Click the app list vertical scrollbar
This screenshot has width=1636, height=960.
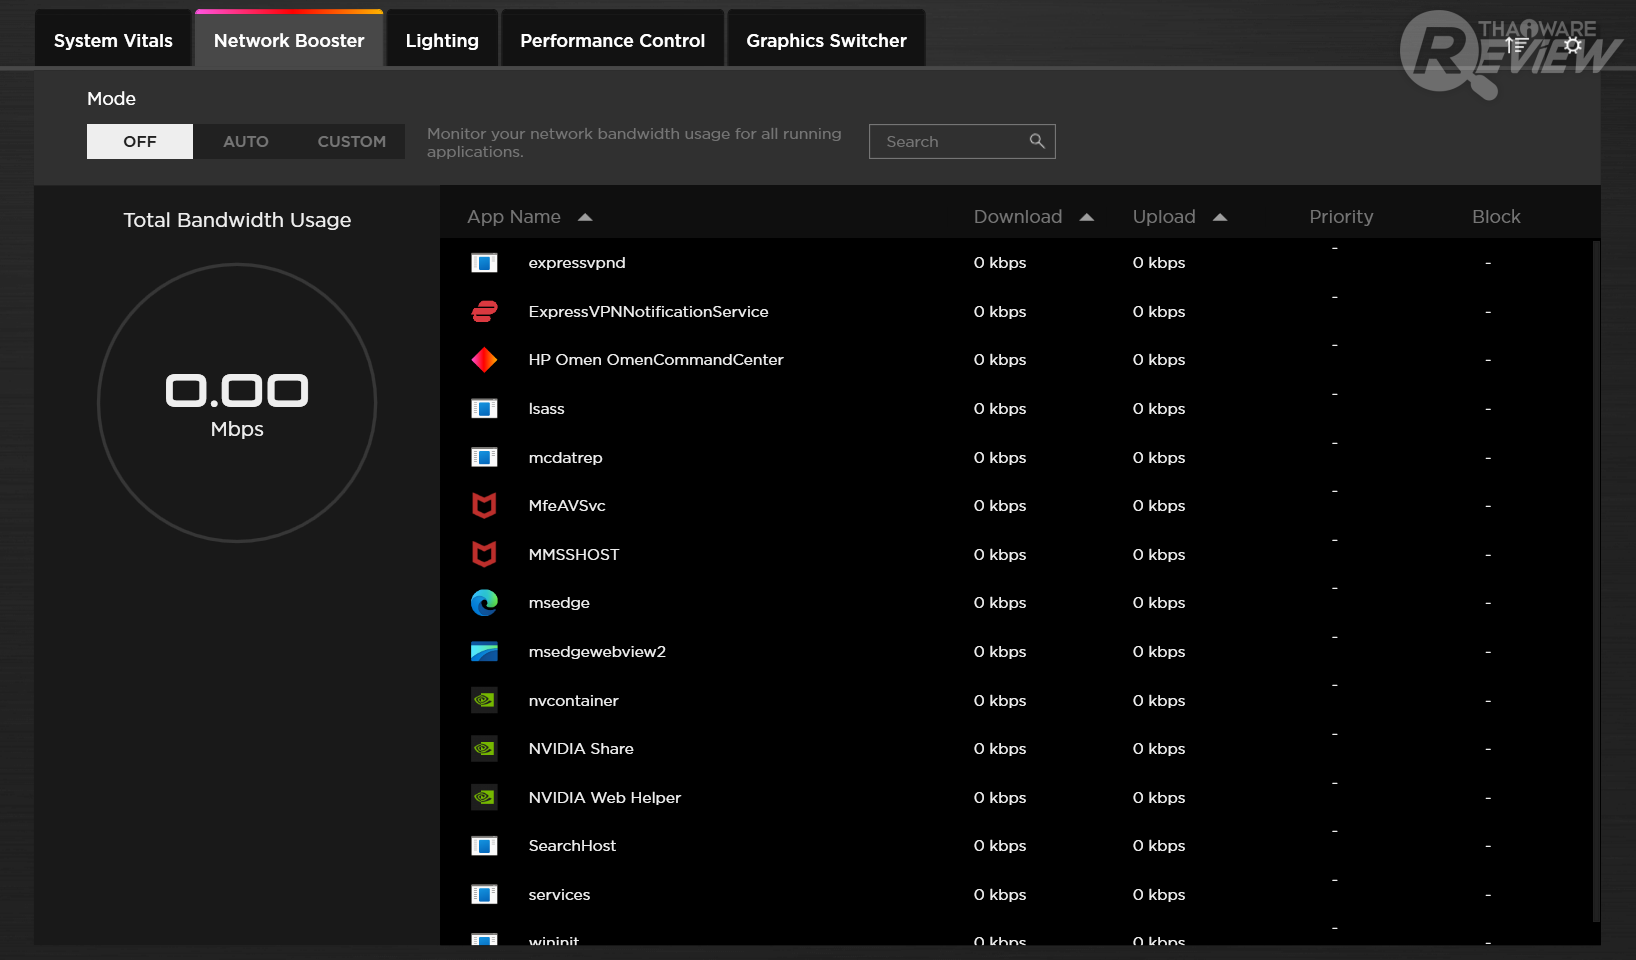(1595, 580)
